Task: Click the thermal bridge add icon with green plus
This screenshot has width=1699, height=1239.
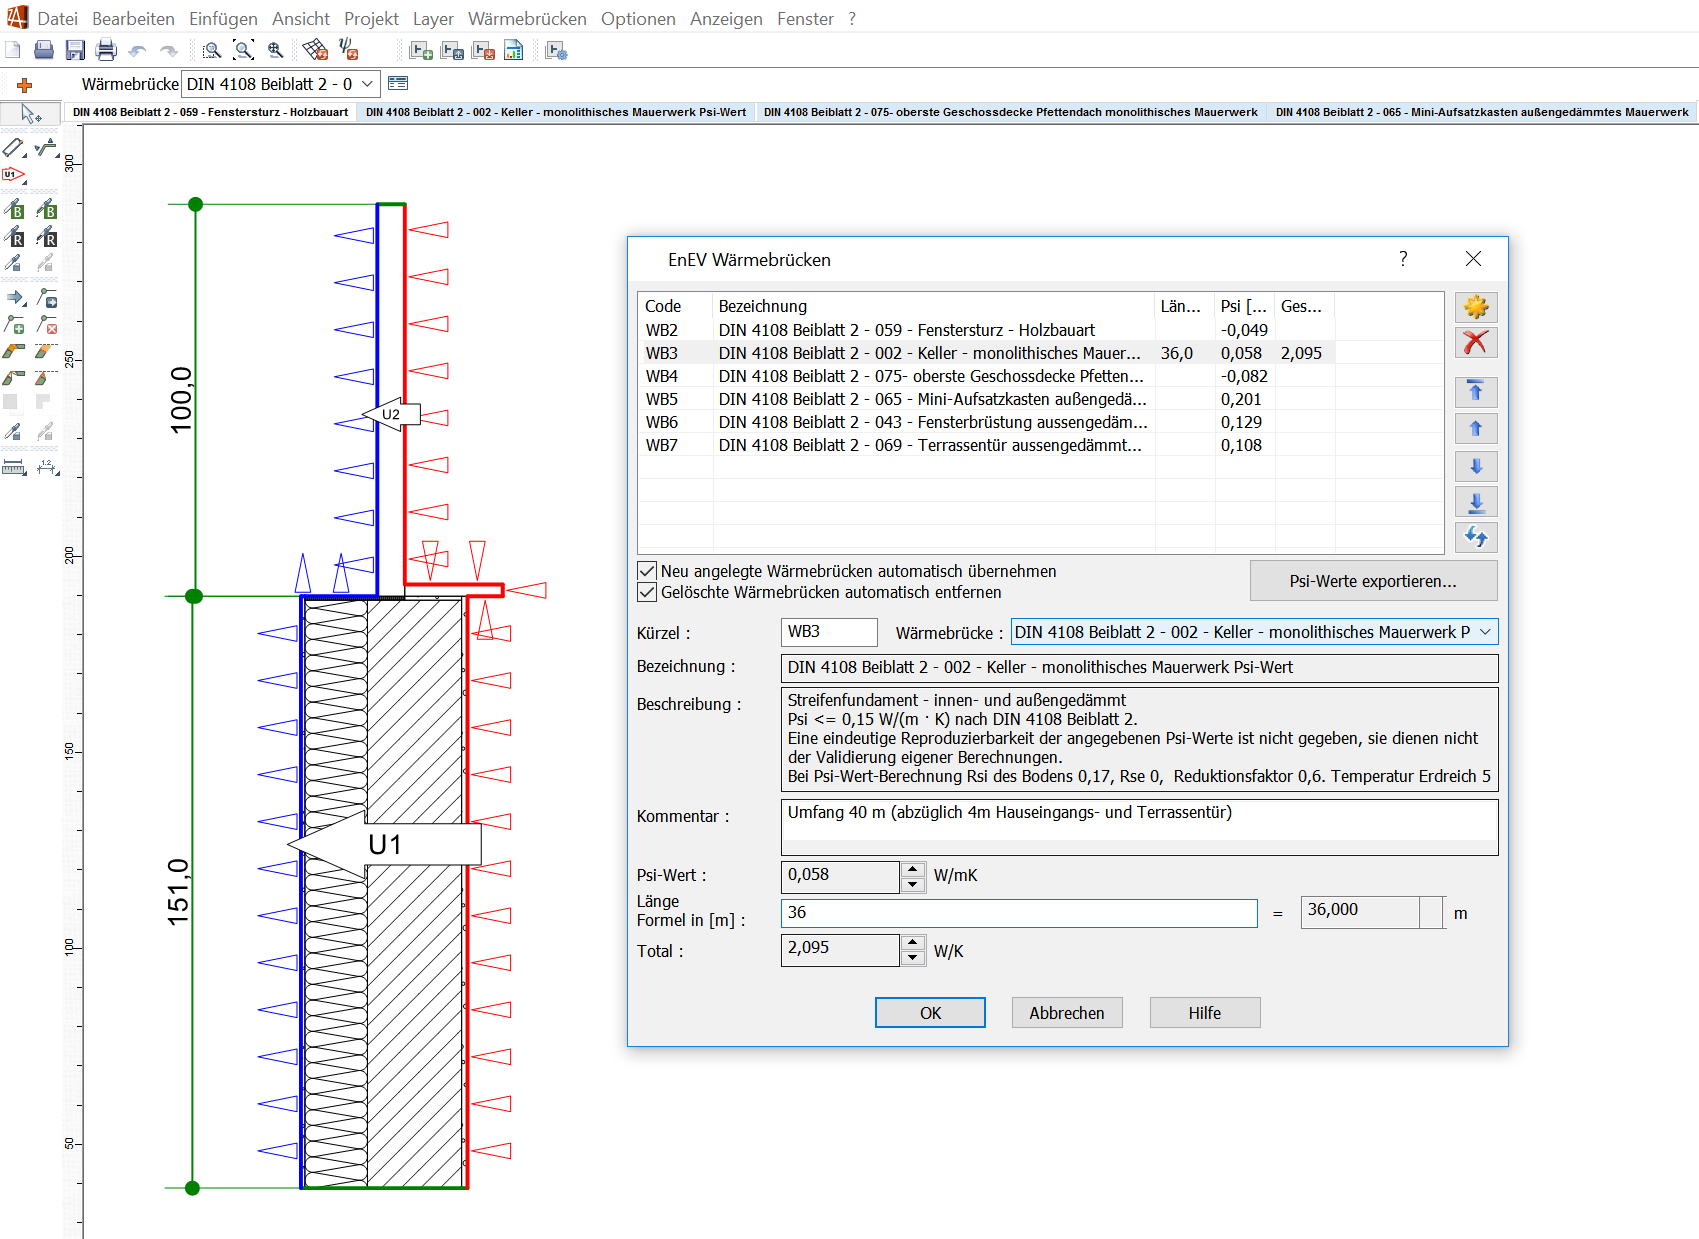Action: (421, 50)
